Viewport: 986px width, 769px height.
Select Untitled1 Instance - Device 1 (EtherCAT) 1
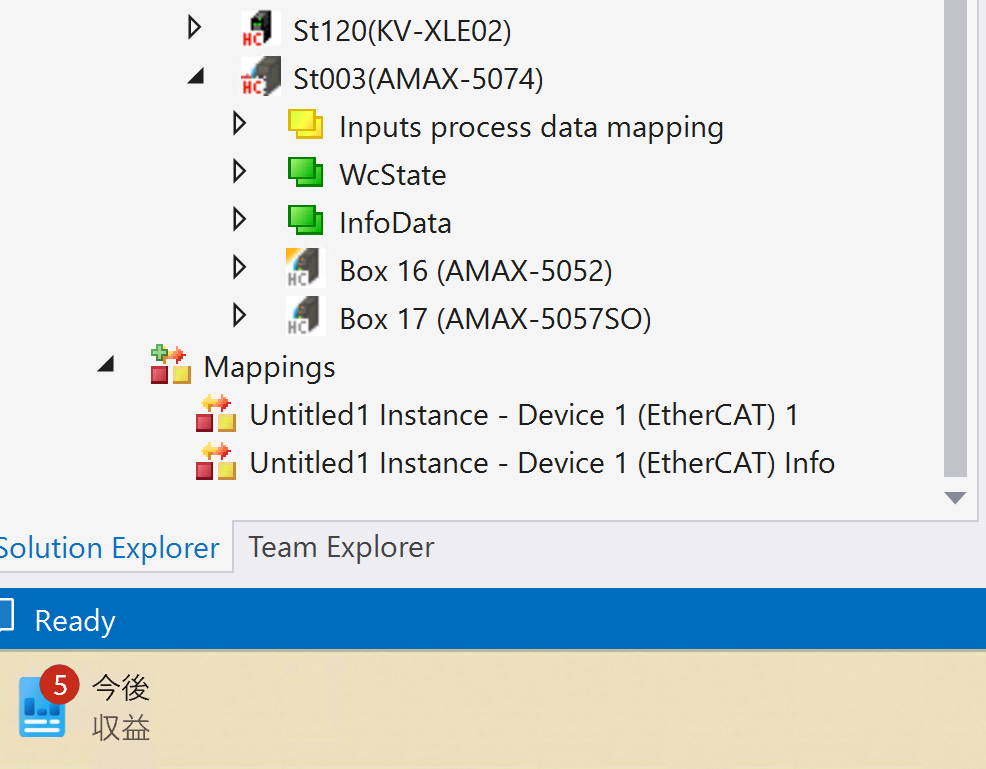coord(523,415)
